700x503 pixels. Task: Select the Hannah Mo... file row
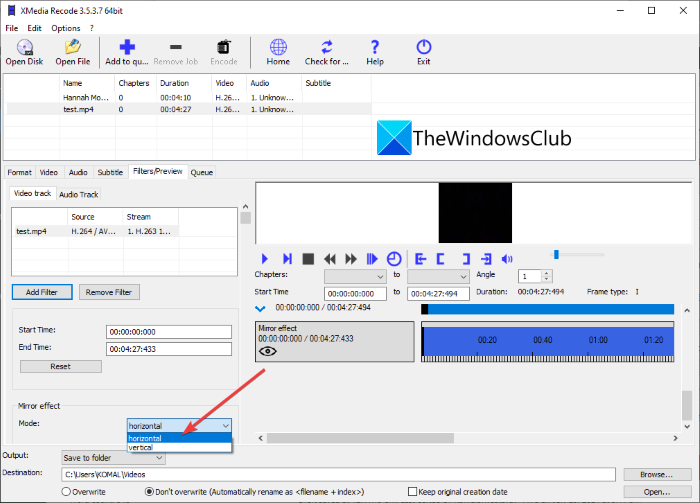pos(188,98)
